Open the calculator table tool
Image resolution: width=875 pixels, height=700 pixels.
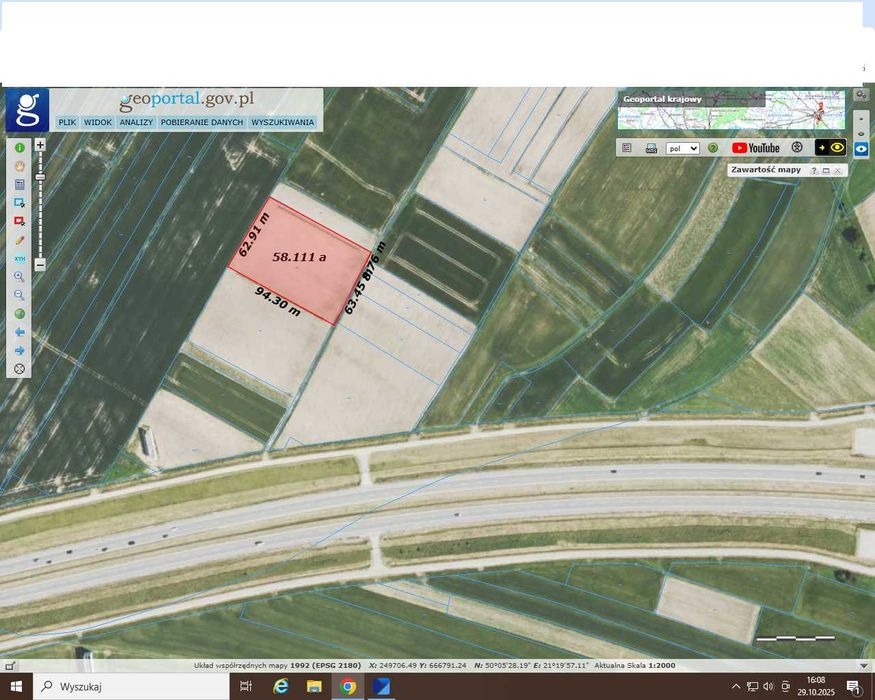(20, 185)
